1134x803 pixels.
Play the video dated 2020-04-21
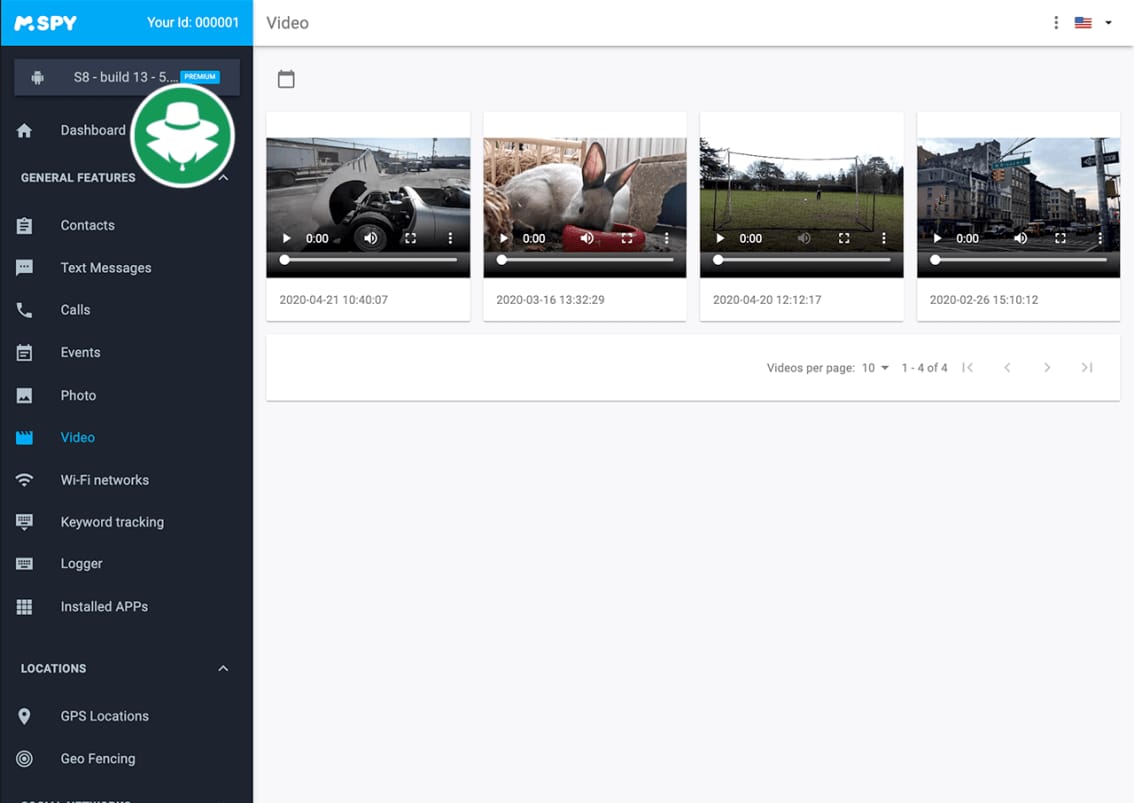[x=286, y=238]
